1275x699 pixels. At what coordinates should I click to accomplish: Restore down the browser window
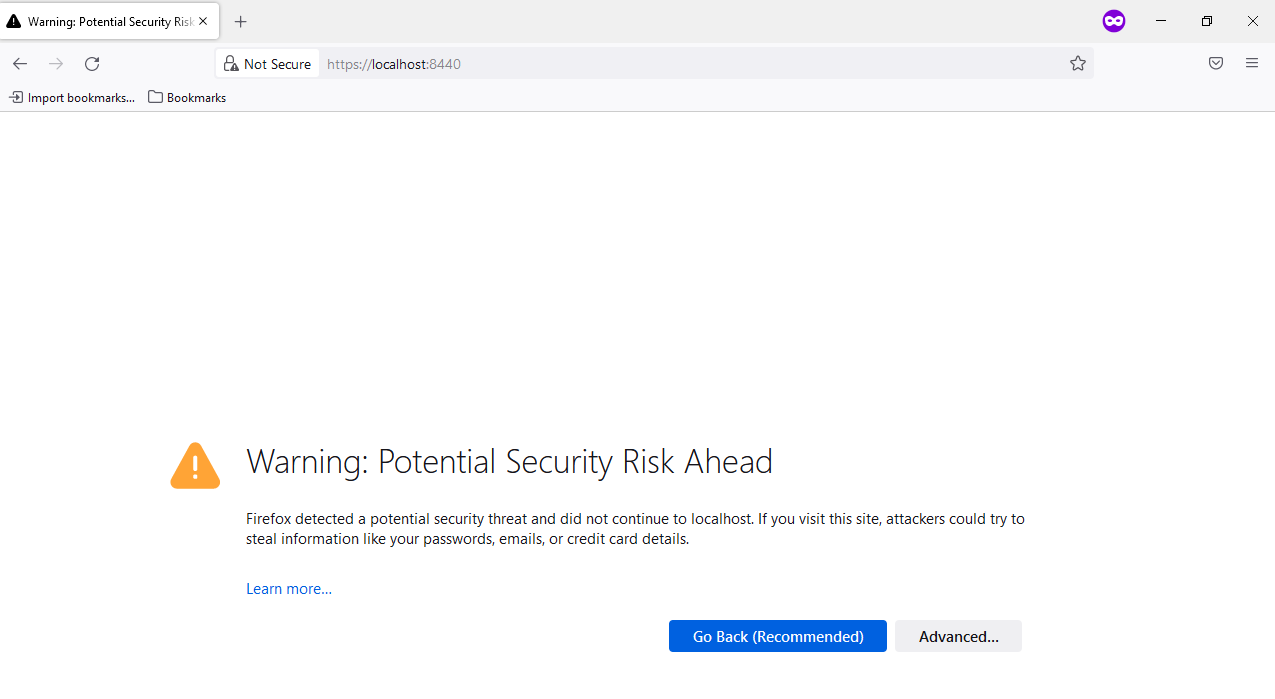pyautogui.click(x=1207, y=21)
